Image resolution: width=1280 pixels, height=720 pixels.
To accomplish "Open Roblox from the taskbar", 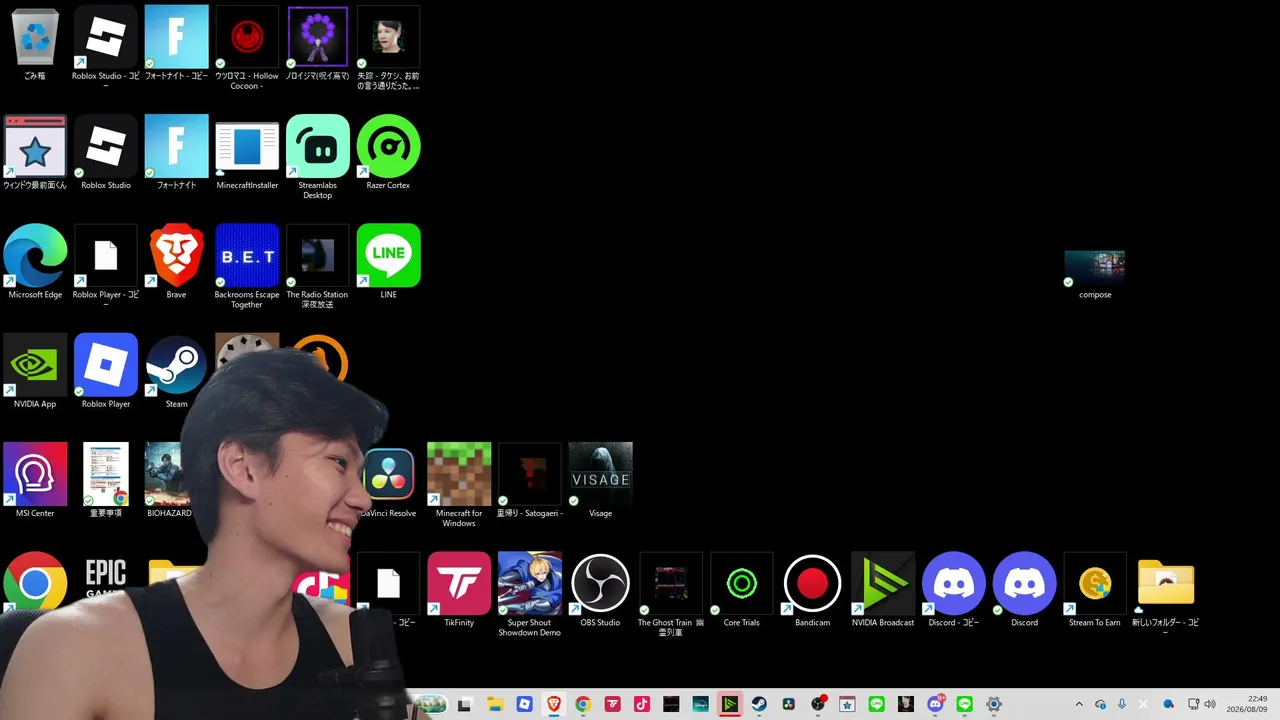I will [524, 704].
